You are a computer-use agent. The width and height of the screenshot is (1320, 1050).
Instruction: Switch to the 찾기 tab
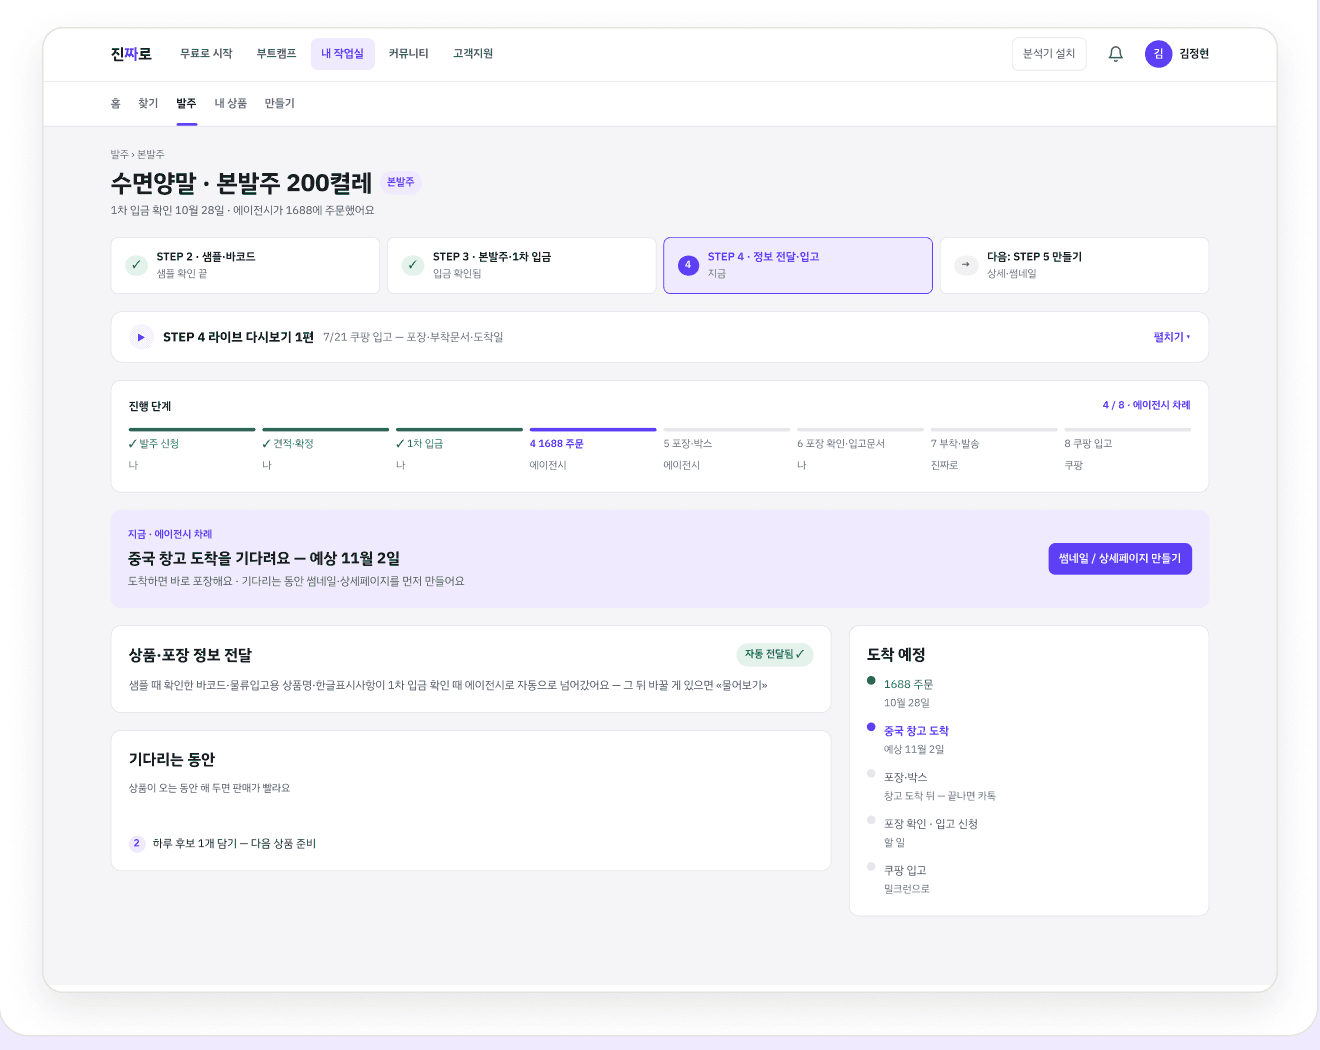point(148,103)
